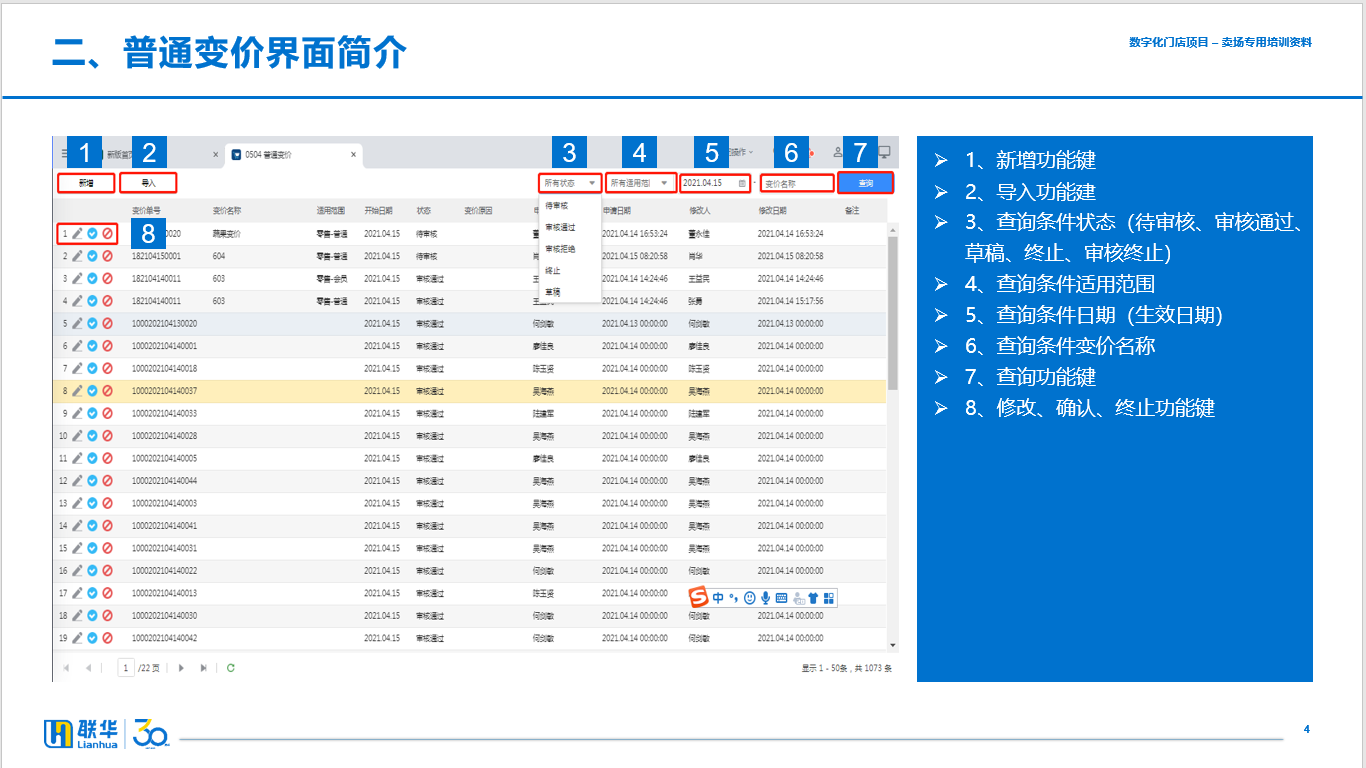Confirm row 12 with the blue checkmark icon
The height and width of the screenshot is (768, 1366).
92,481
